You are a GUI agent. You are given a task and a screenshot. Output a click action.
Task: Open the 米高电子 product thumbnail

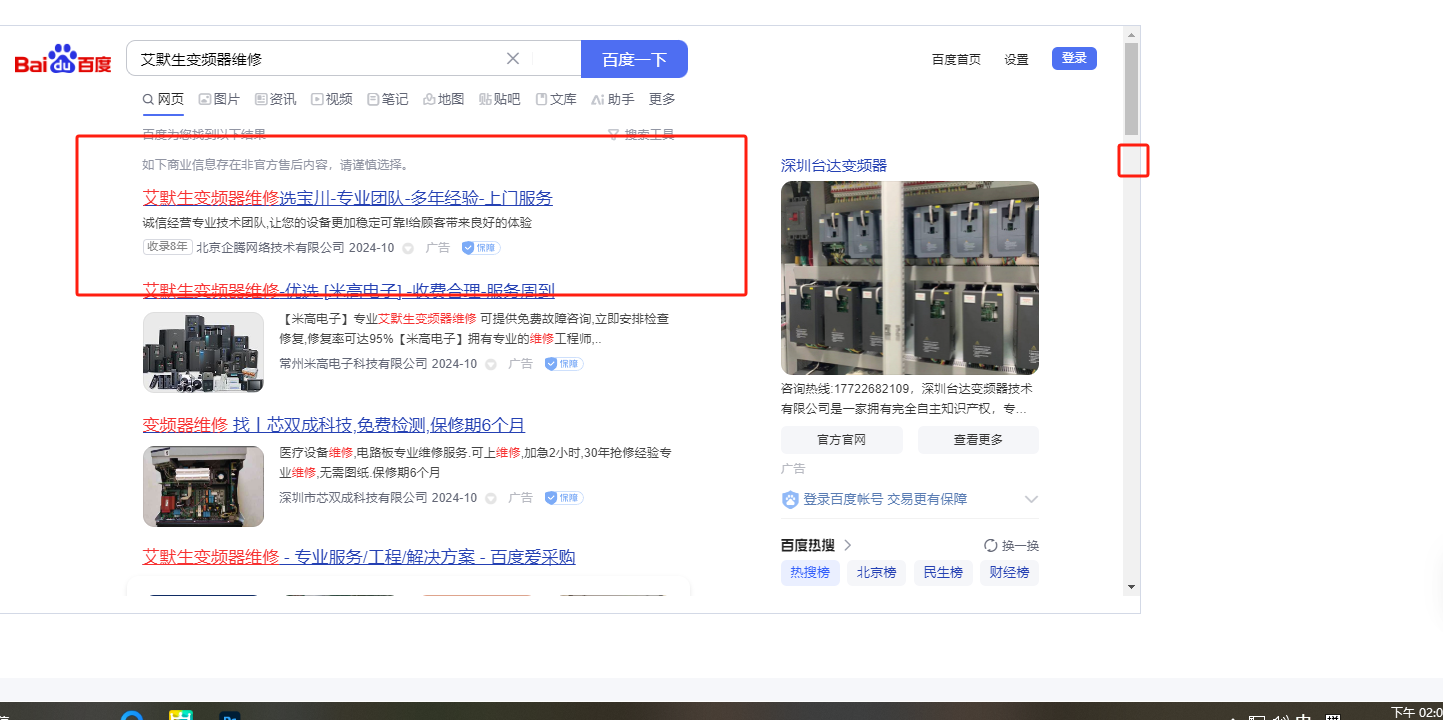tap(203, 352)
